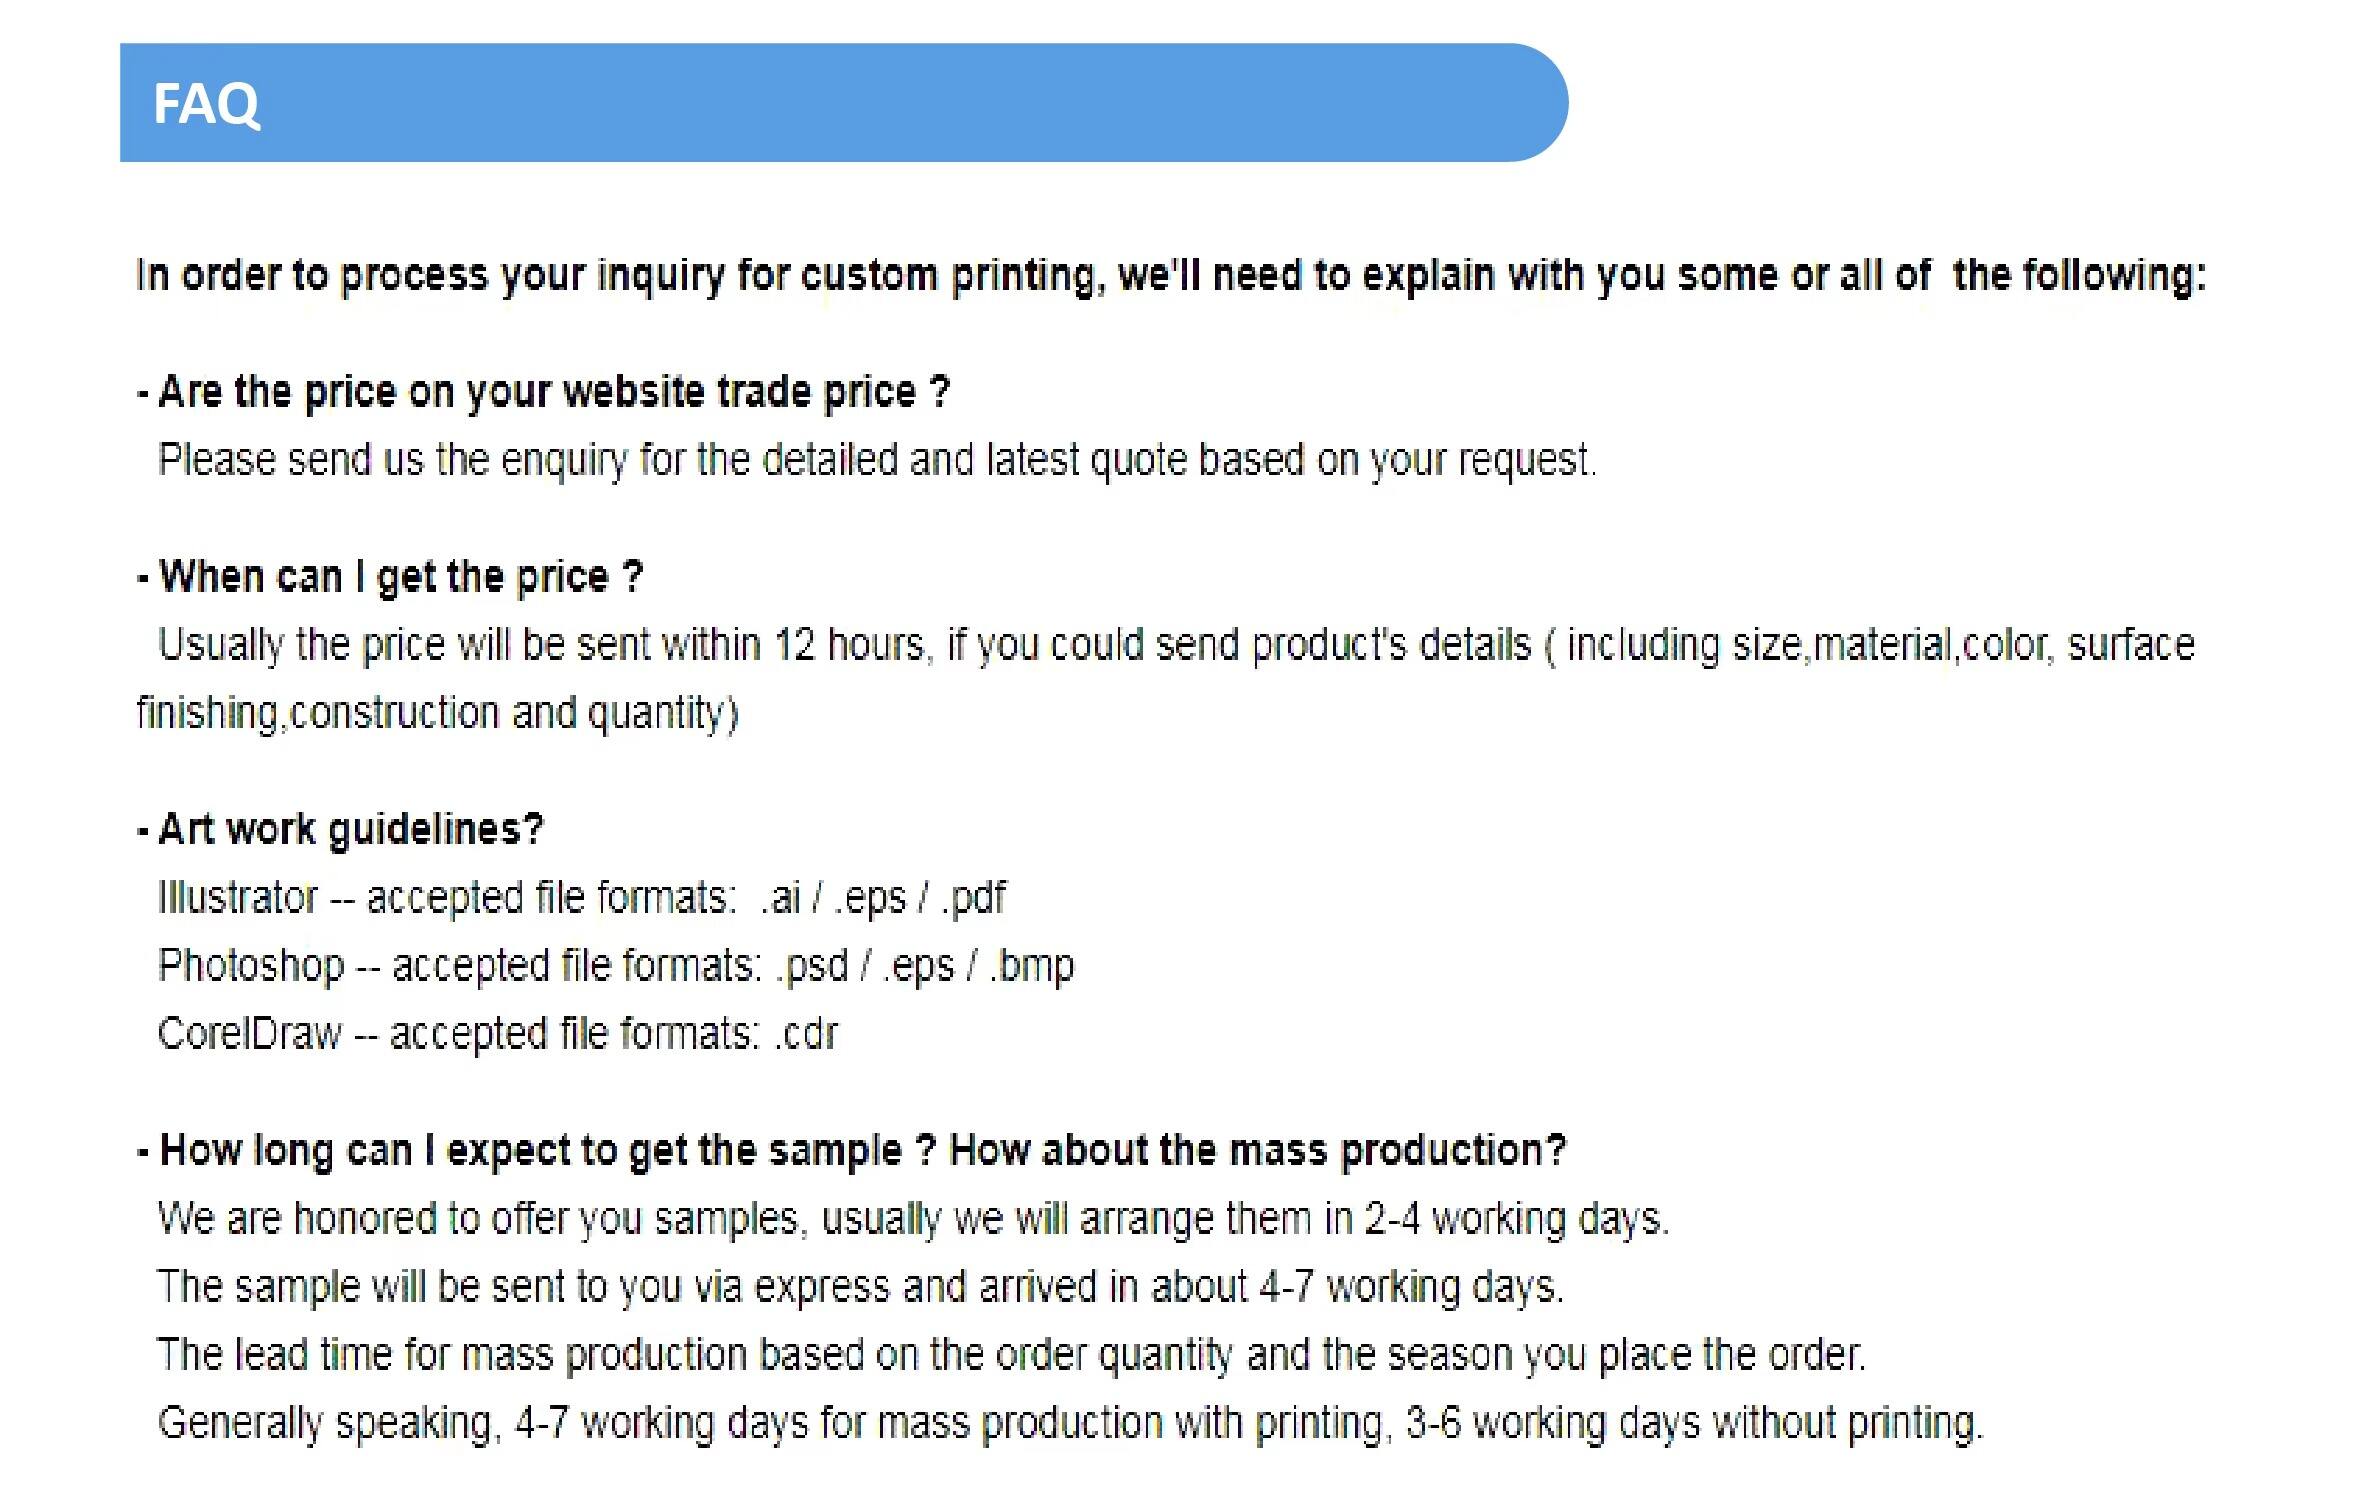This screenshot has width=2367, height=1505.
Task: Click the website trade price question
Action: click(543, 392)
